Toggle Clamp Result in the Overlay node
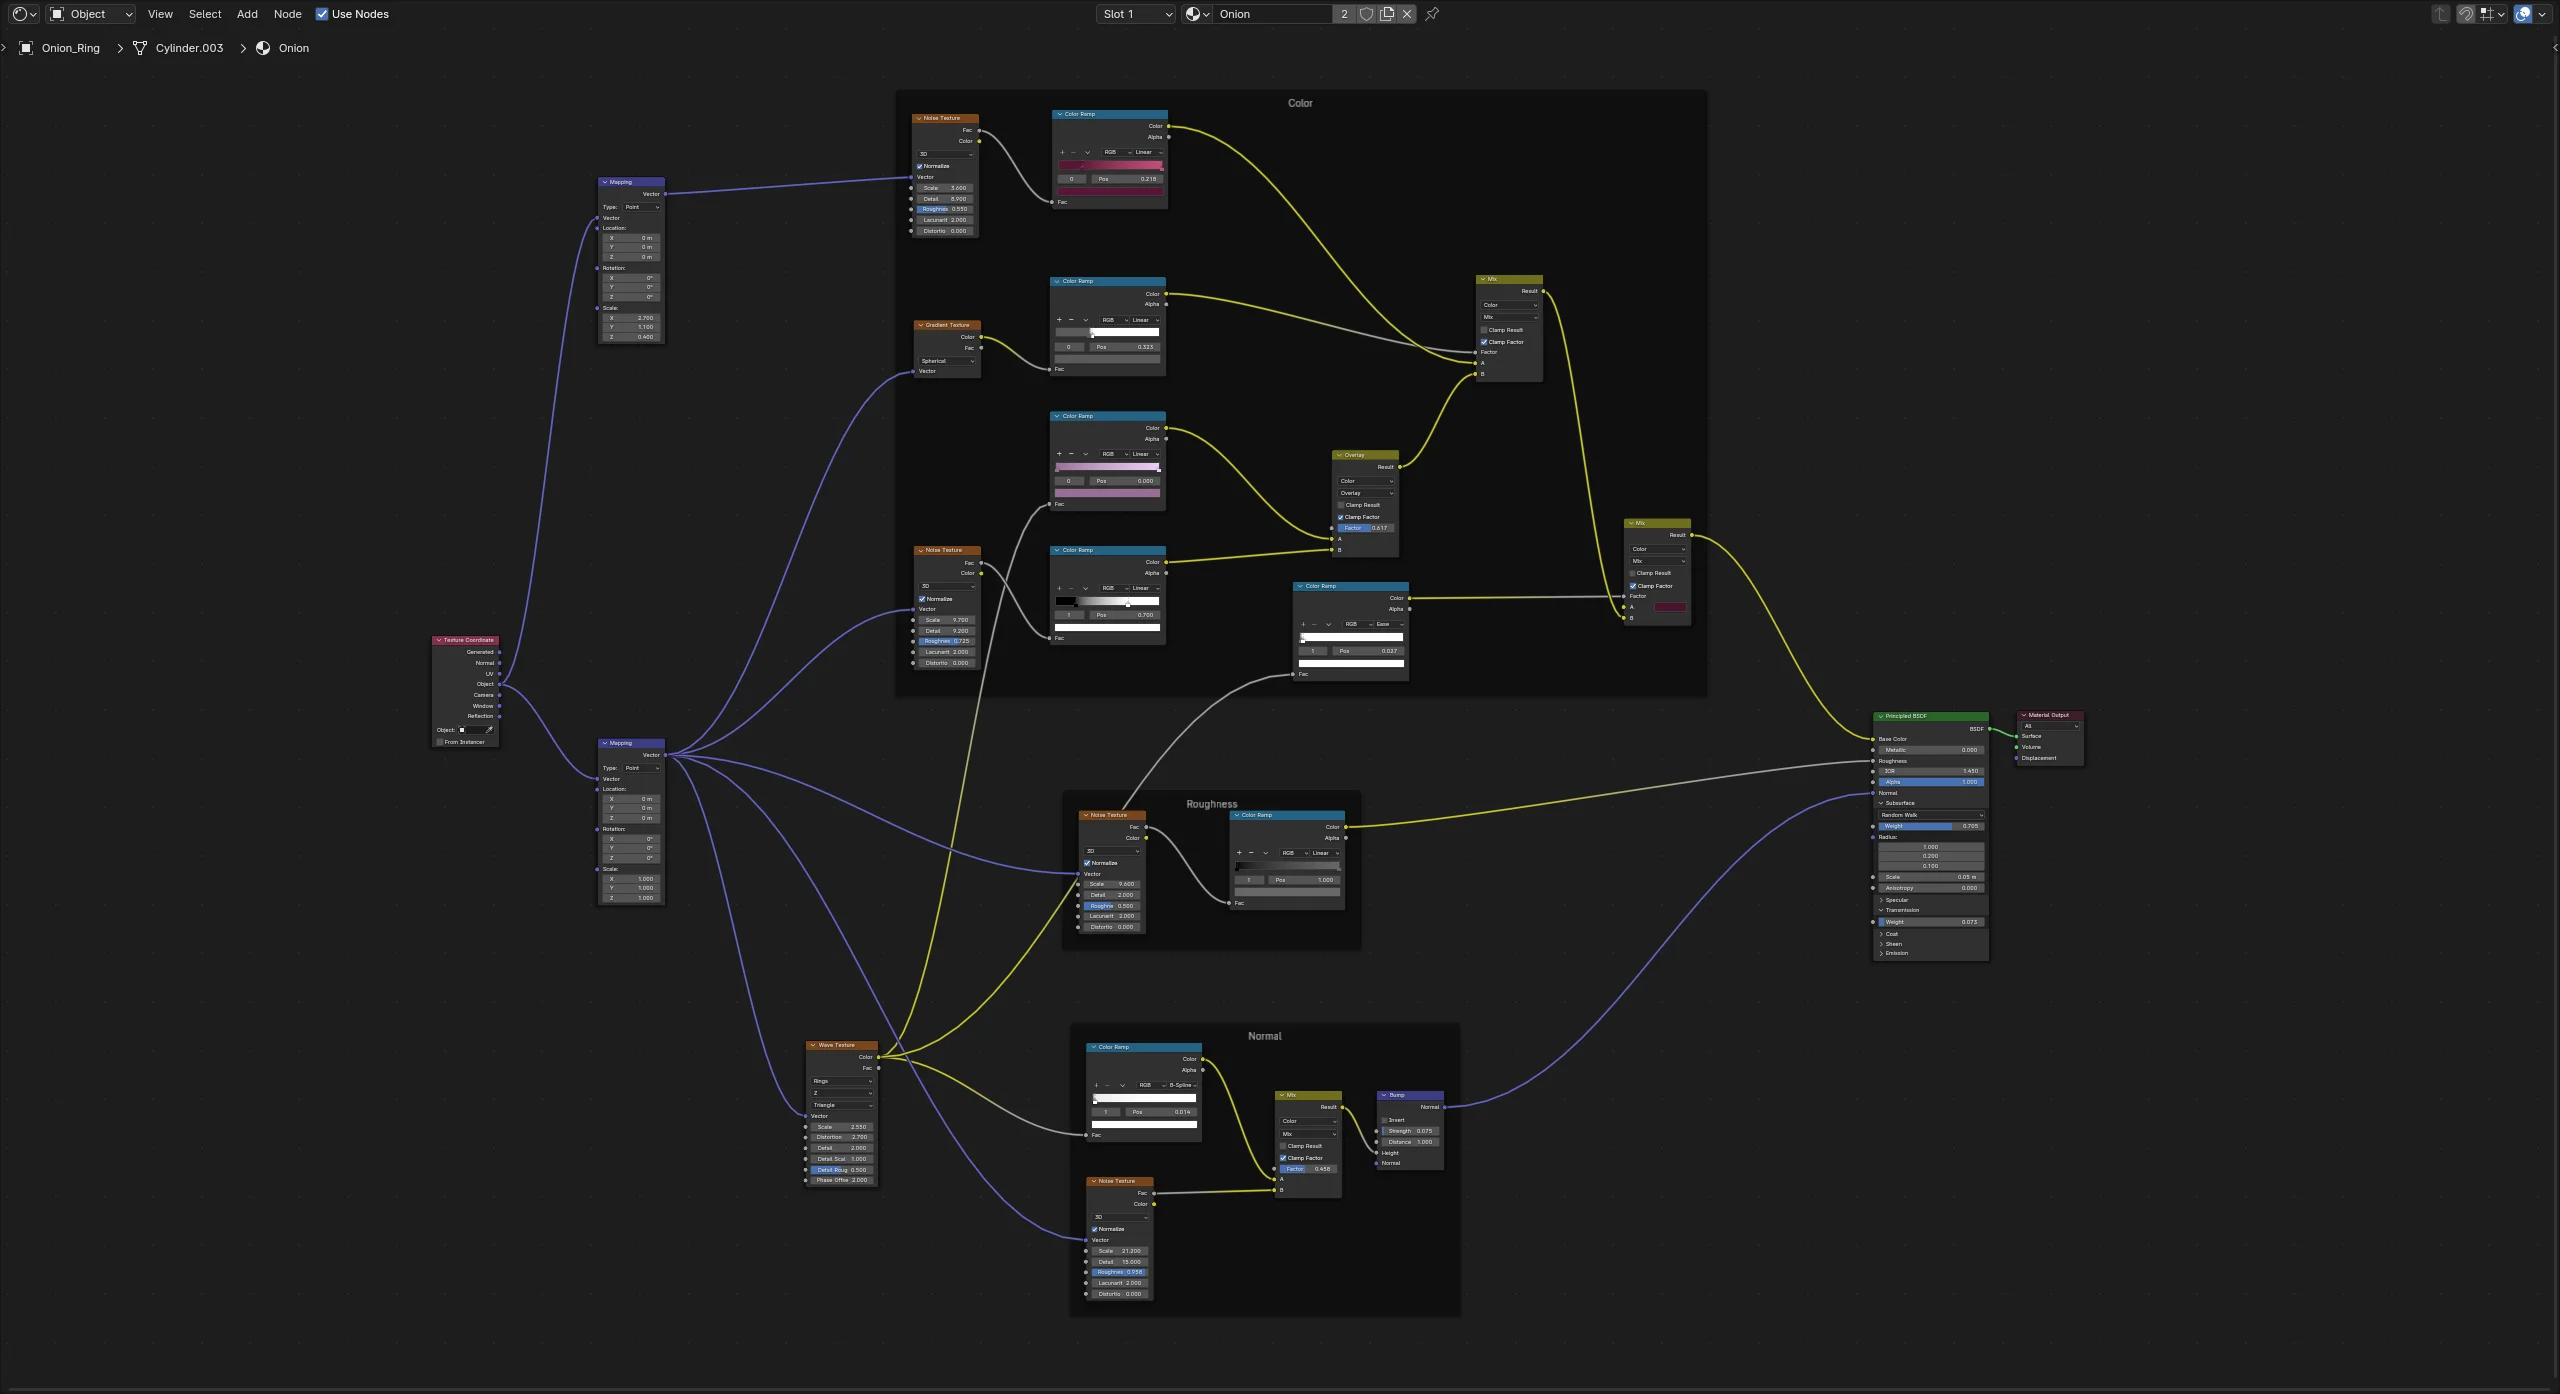This screenshot has width=2560, height=1394. coord(1341,505)
